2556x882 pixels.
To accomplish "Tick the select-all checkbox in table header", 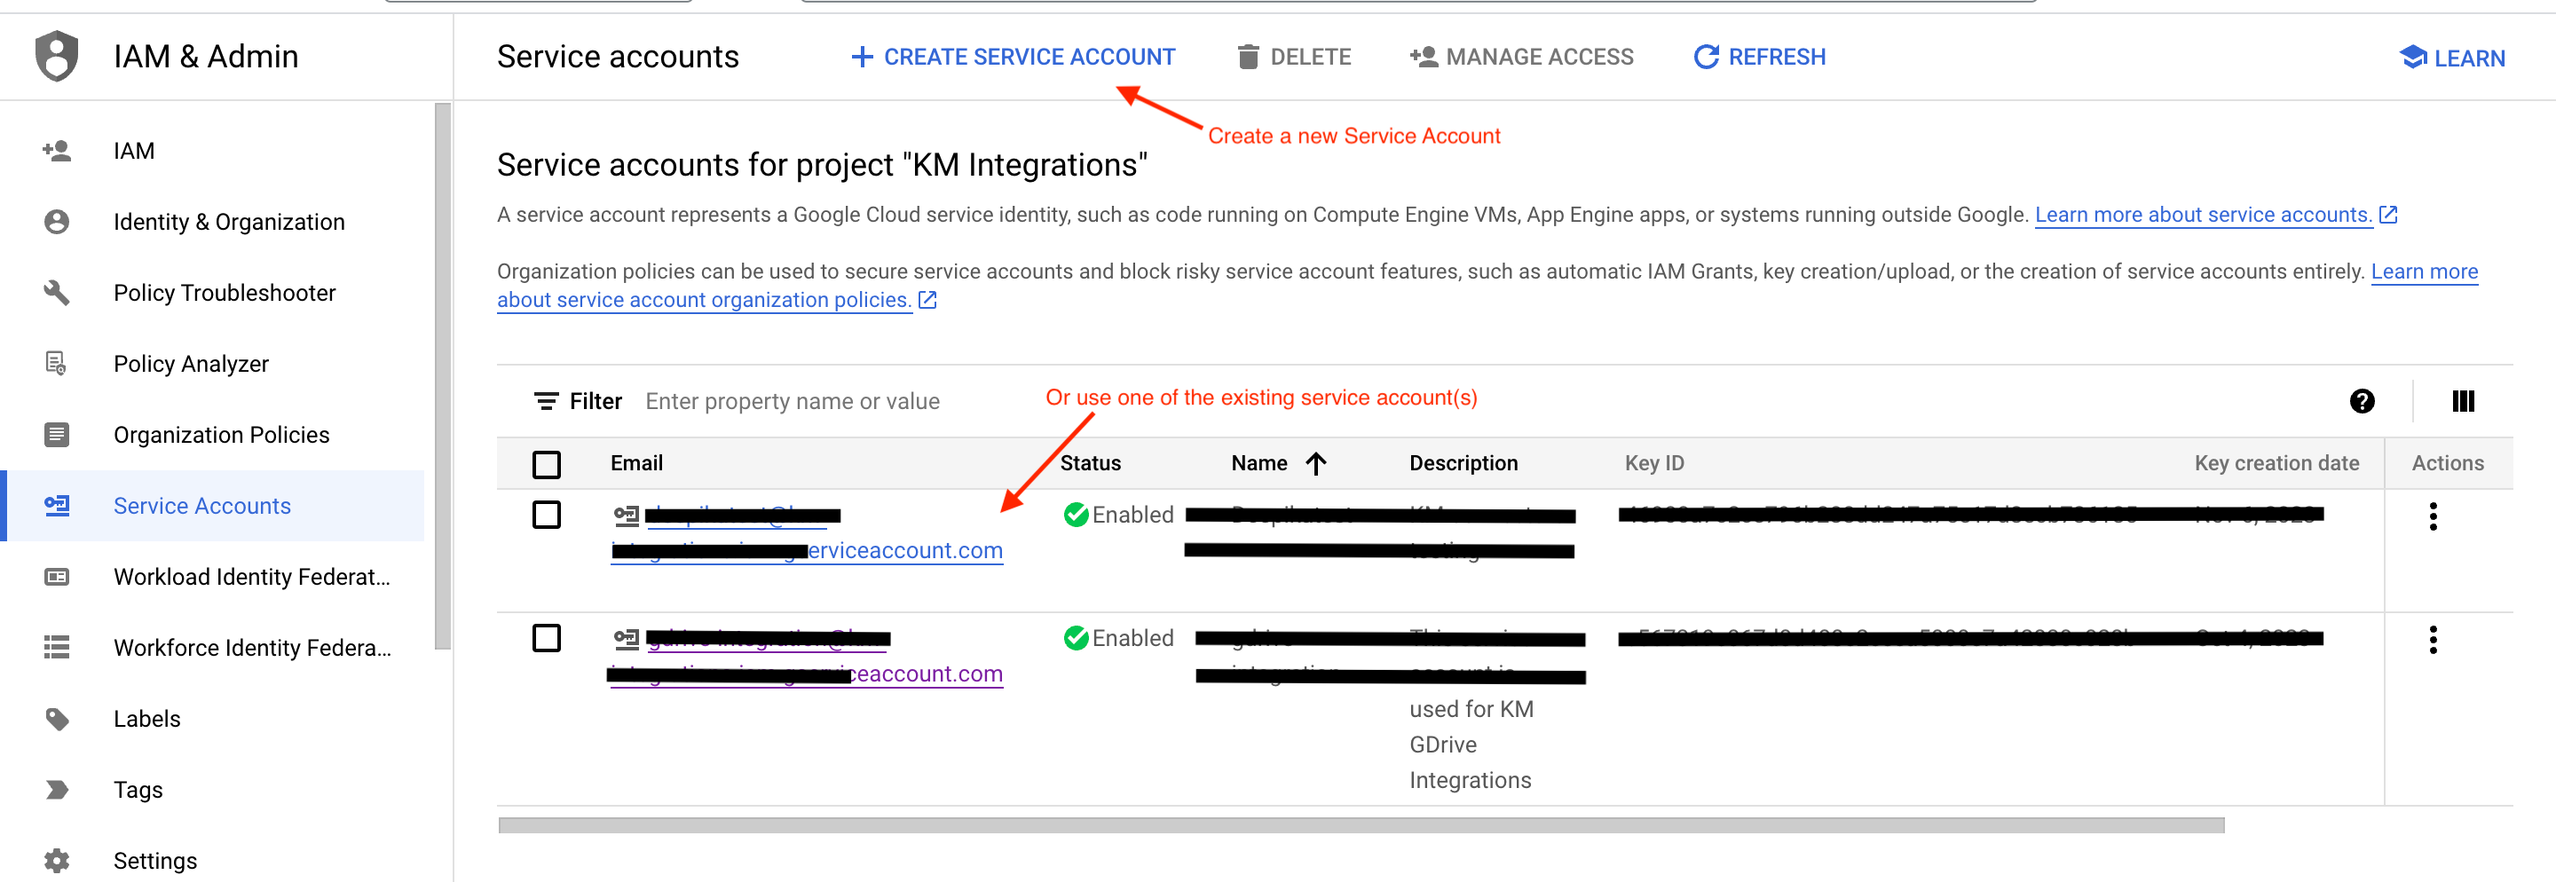I will 546,464.
